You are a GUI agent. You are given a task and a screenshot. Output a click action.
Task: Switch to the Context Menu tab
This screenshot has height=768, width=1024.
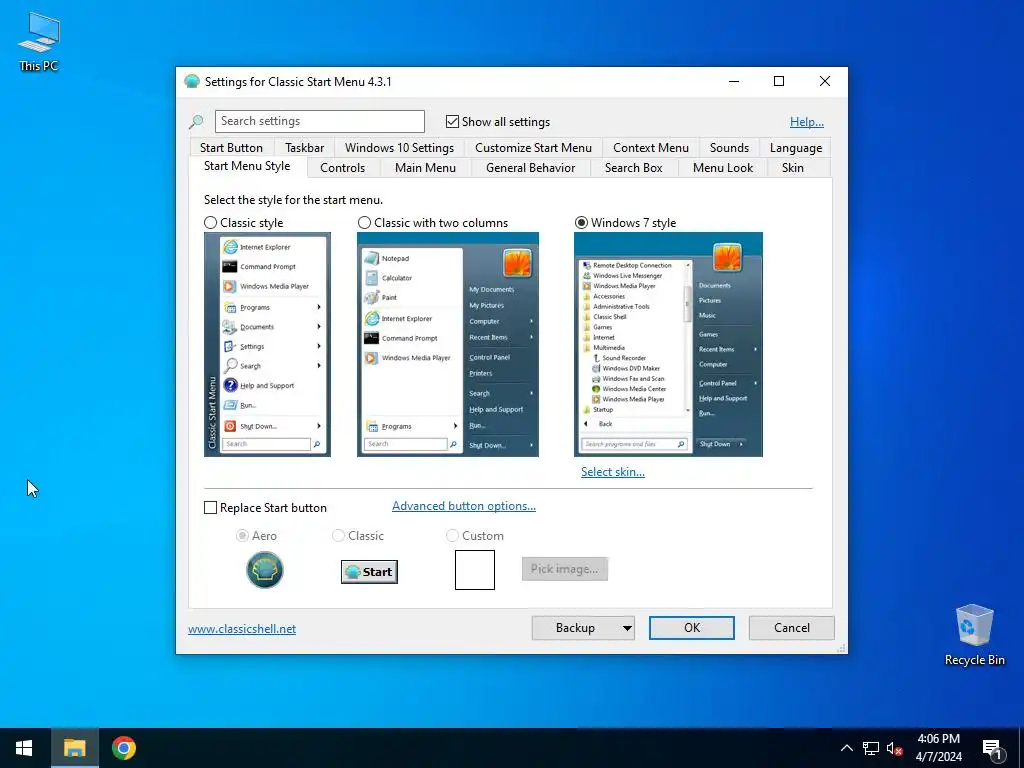(650, 148)
